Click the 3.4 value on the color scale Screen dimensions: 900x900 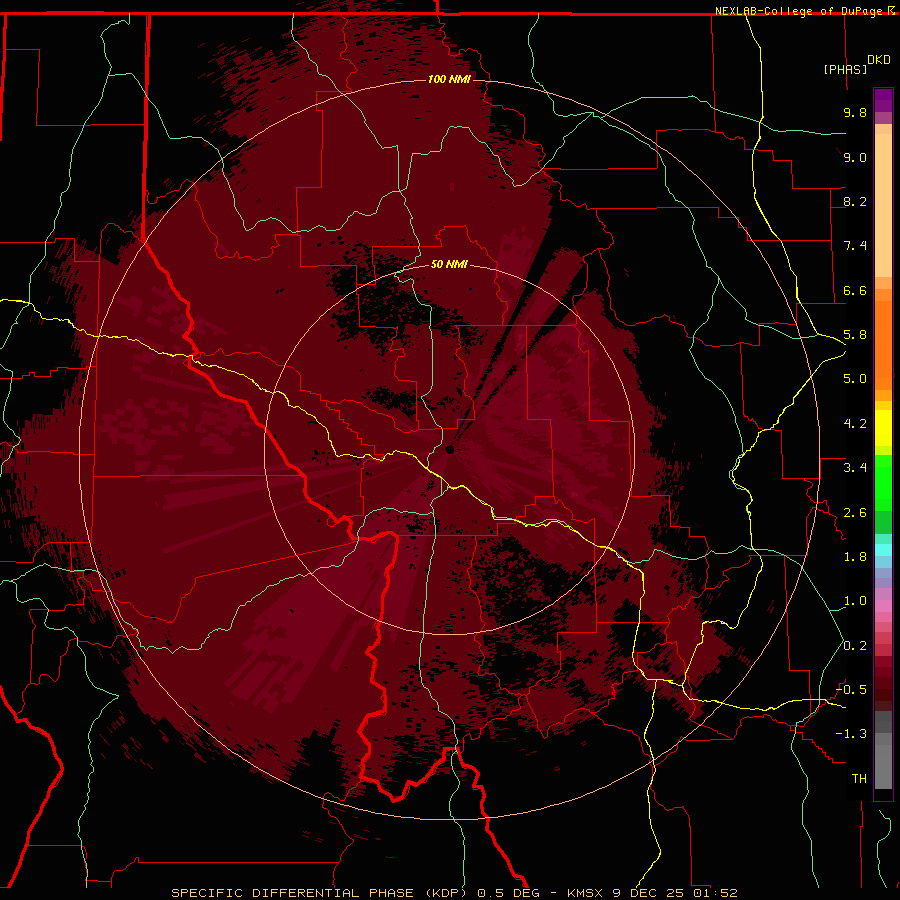855,468
